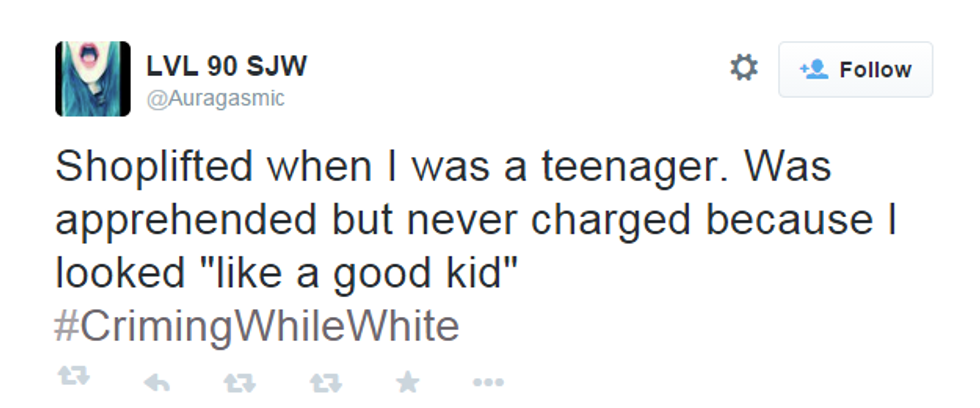The height and width of the screenshot is (408, 980).
Task: Open the user's avatar picture
Action: pyautogui.click(x=92, y=78)
